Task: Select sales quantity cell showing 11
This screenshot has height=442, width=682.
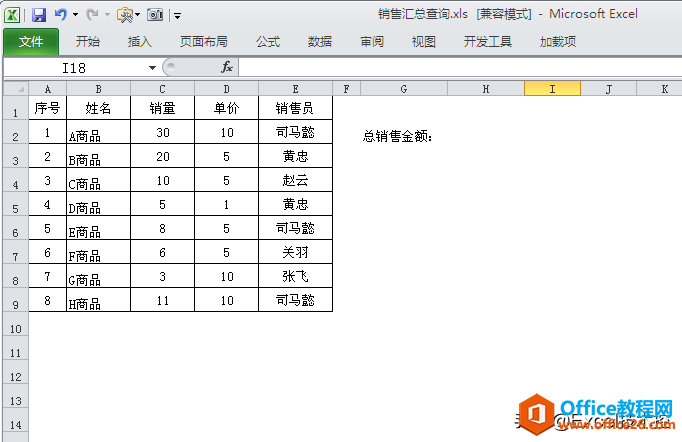Action: (163, 300)
